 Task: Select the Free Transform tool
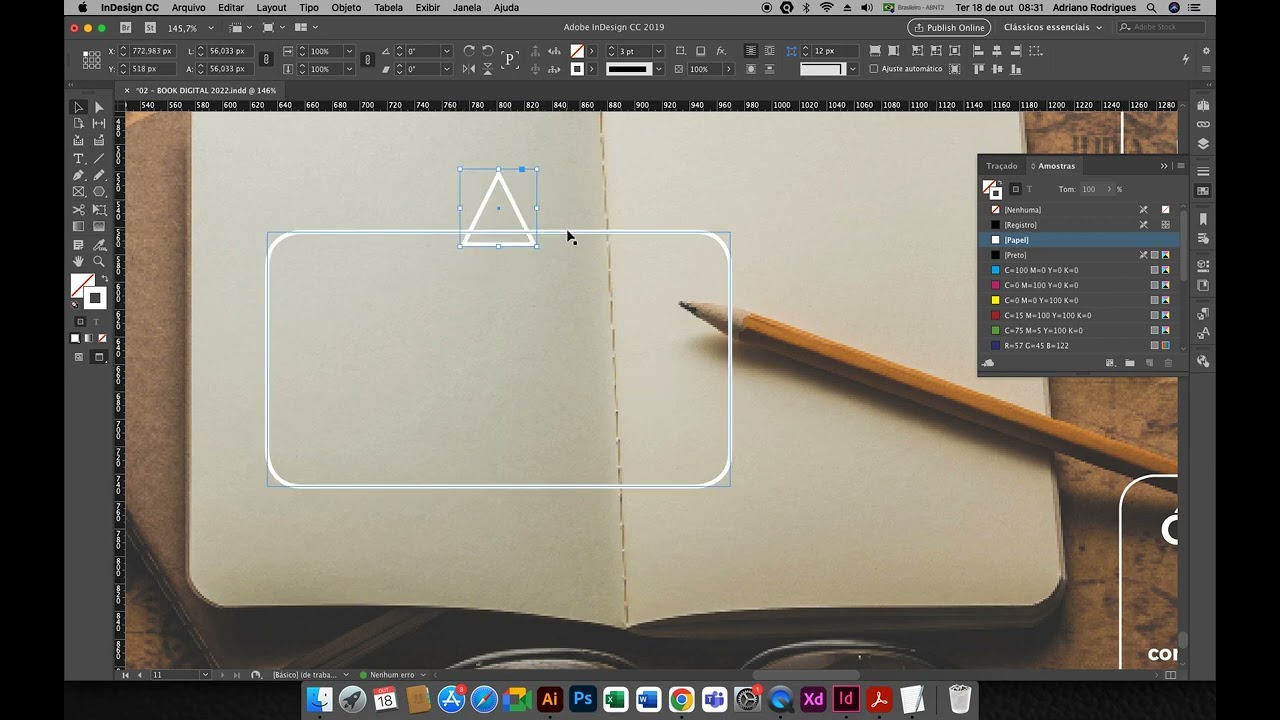[x=99, y=210]
